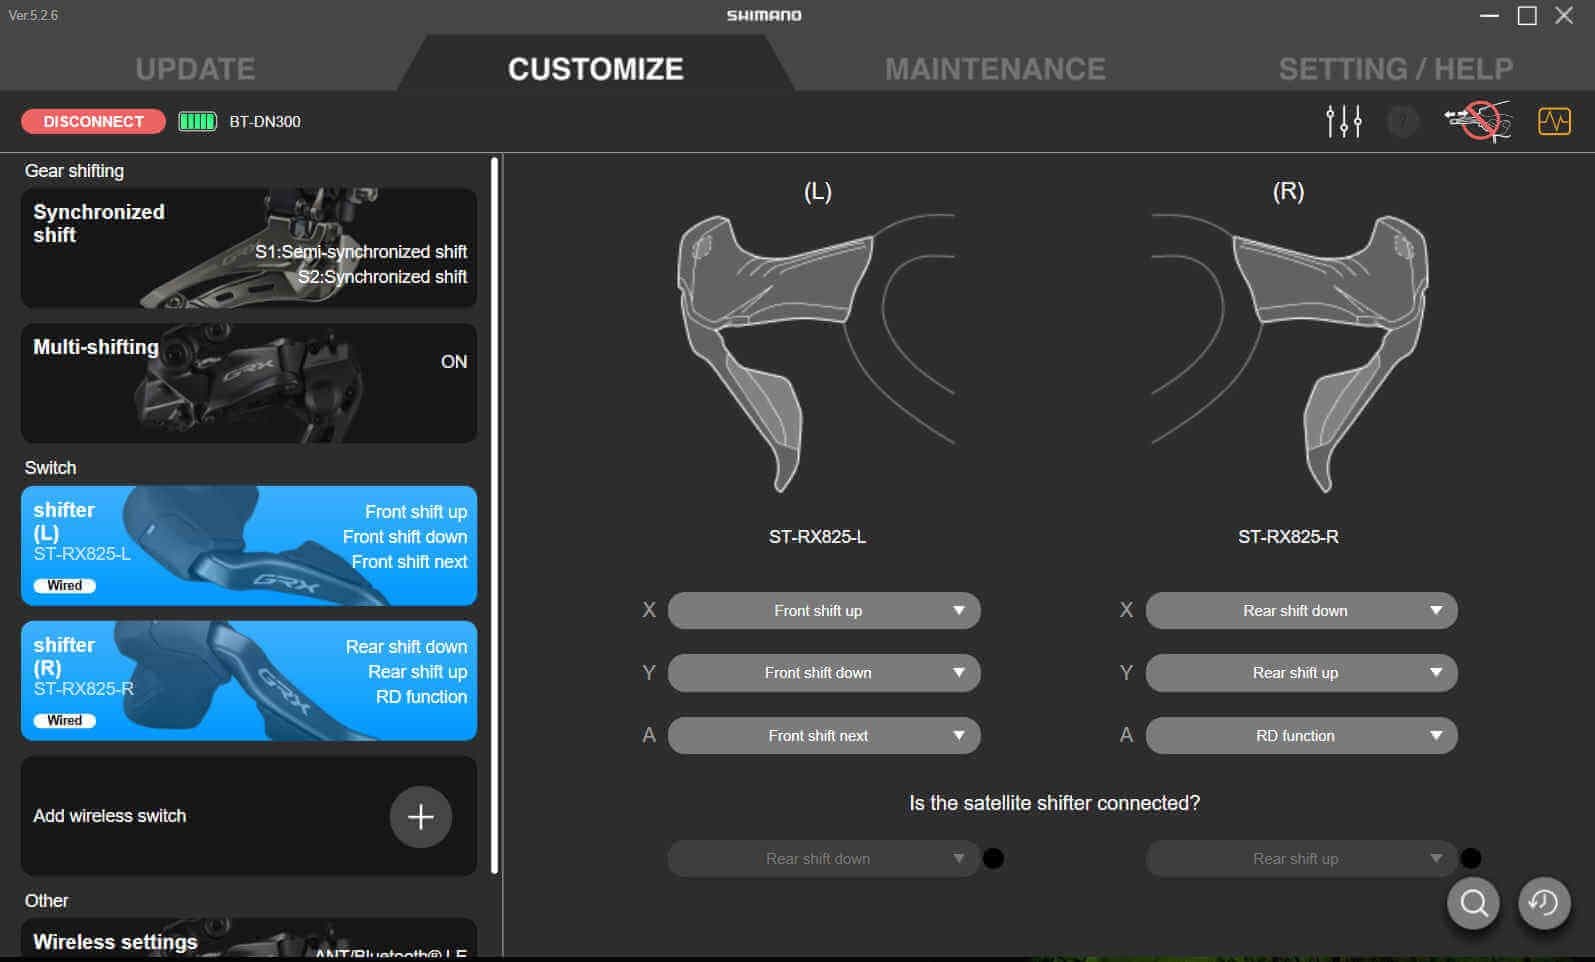The height and width of the screenshot is (962, 1595).
Task: Open the preset sliders settings icon
Action: pos(1343,121)
